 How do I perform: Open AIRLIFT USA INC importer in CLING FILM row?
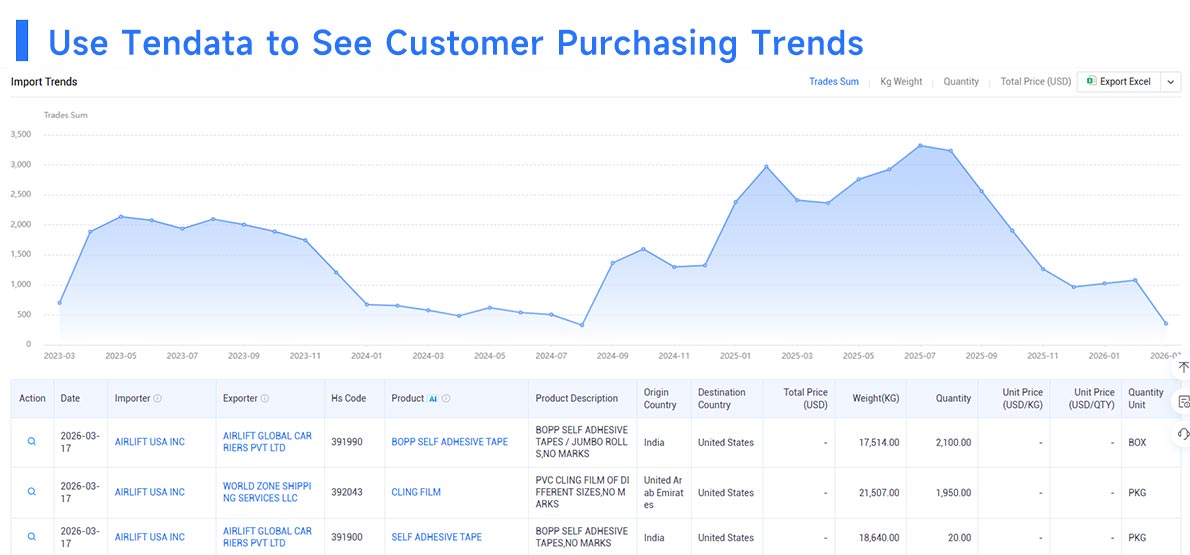tap(150, 492)
